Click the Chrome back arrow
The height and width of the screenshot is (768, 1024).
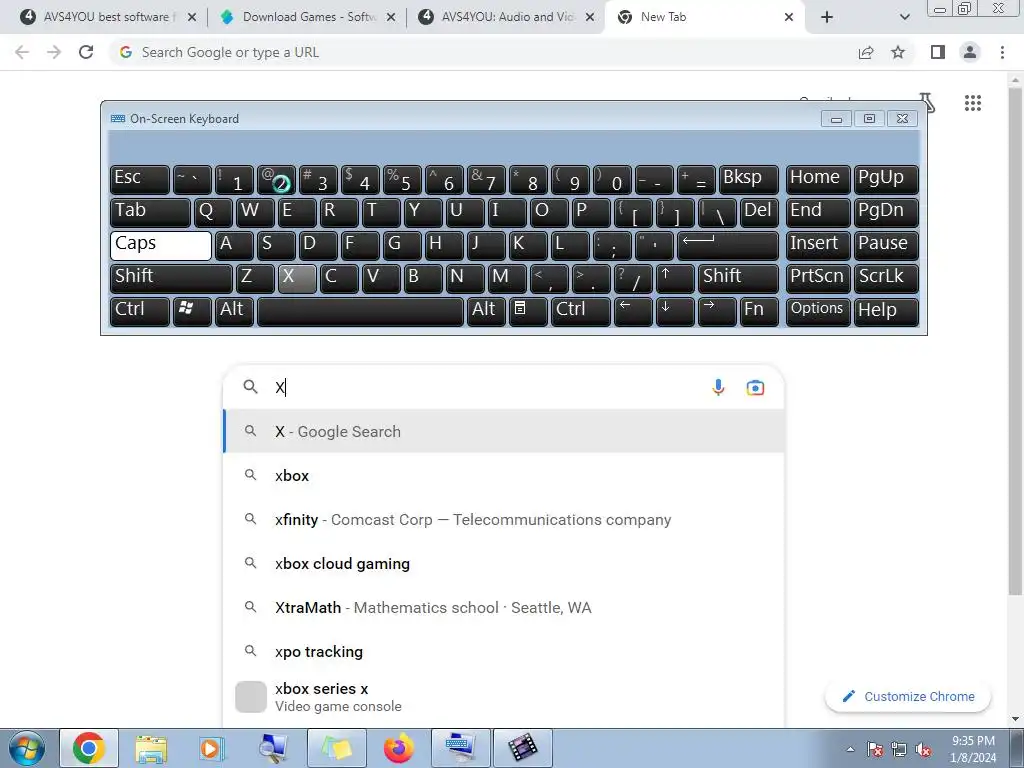22,52
